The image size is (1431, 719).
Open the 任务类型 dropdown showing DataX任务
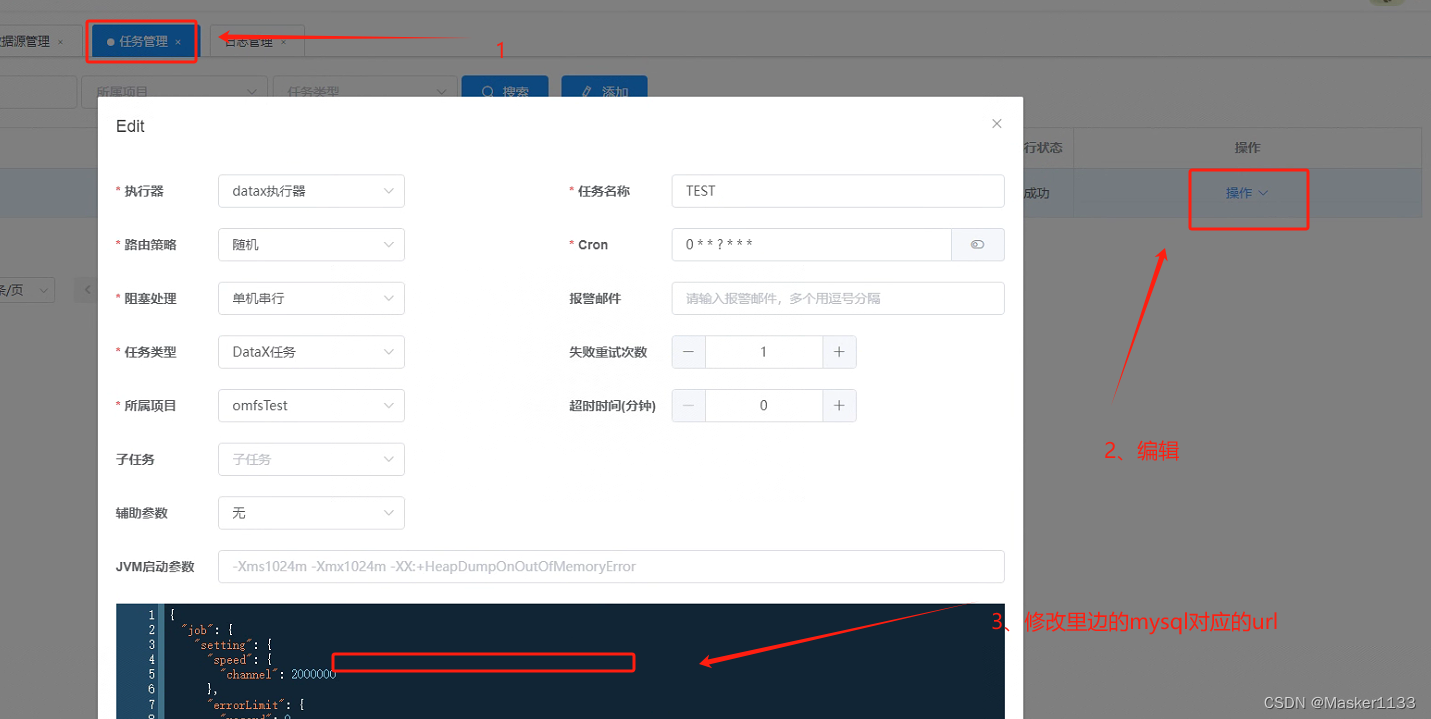pos(311,352)
